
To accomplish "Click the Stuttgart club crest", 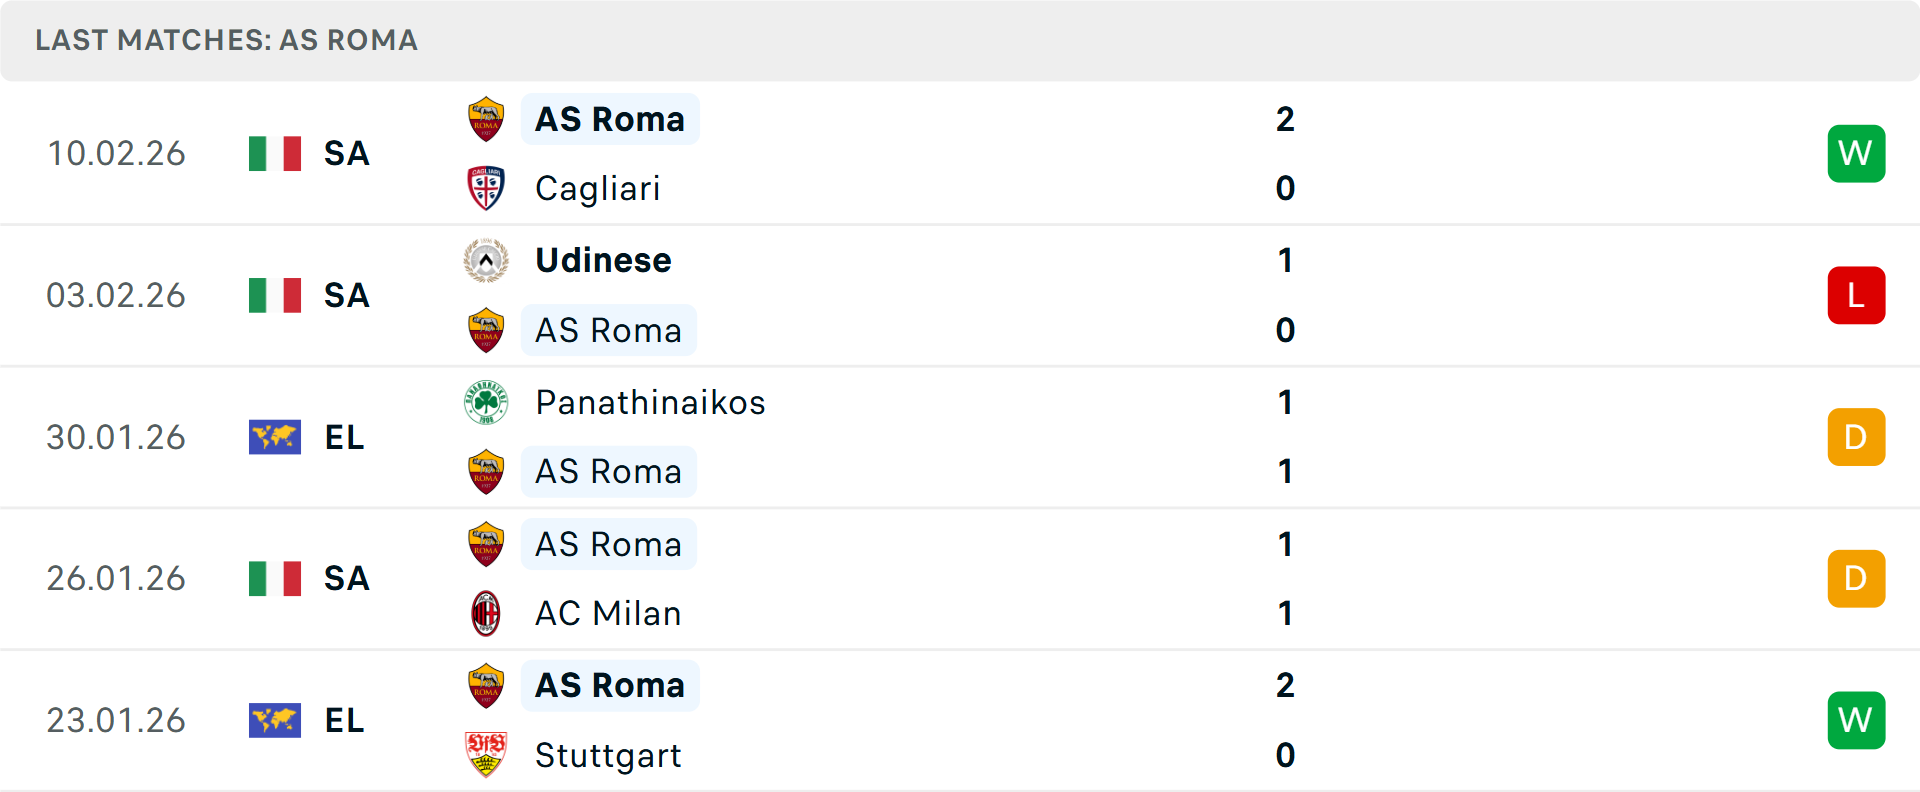I will 485,755.
